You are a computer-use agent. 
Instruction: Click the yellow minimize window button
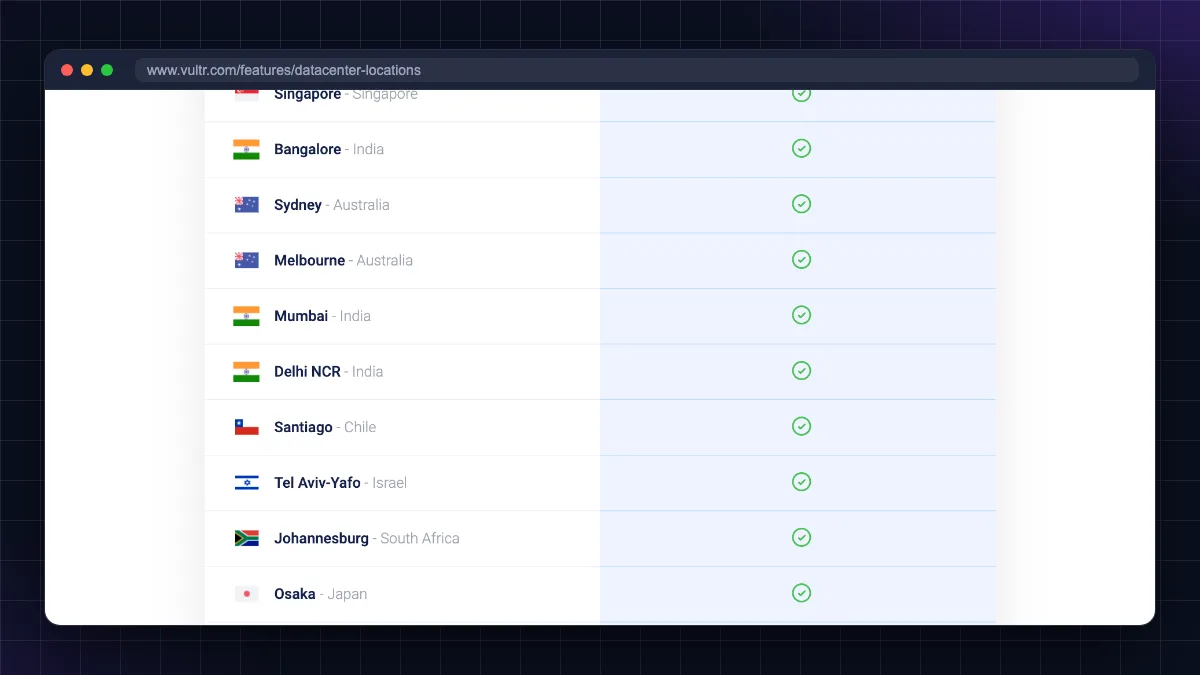click(x=87, y=70)
